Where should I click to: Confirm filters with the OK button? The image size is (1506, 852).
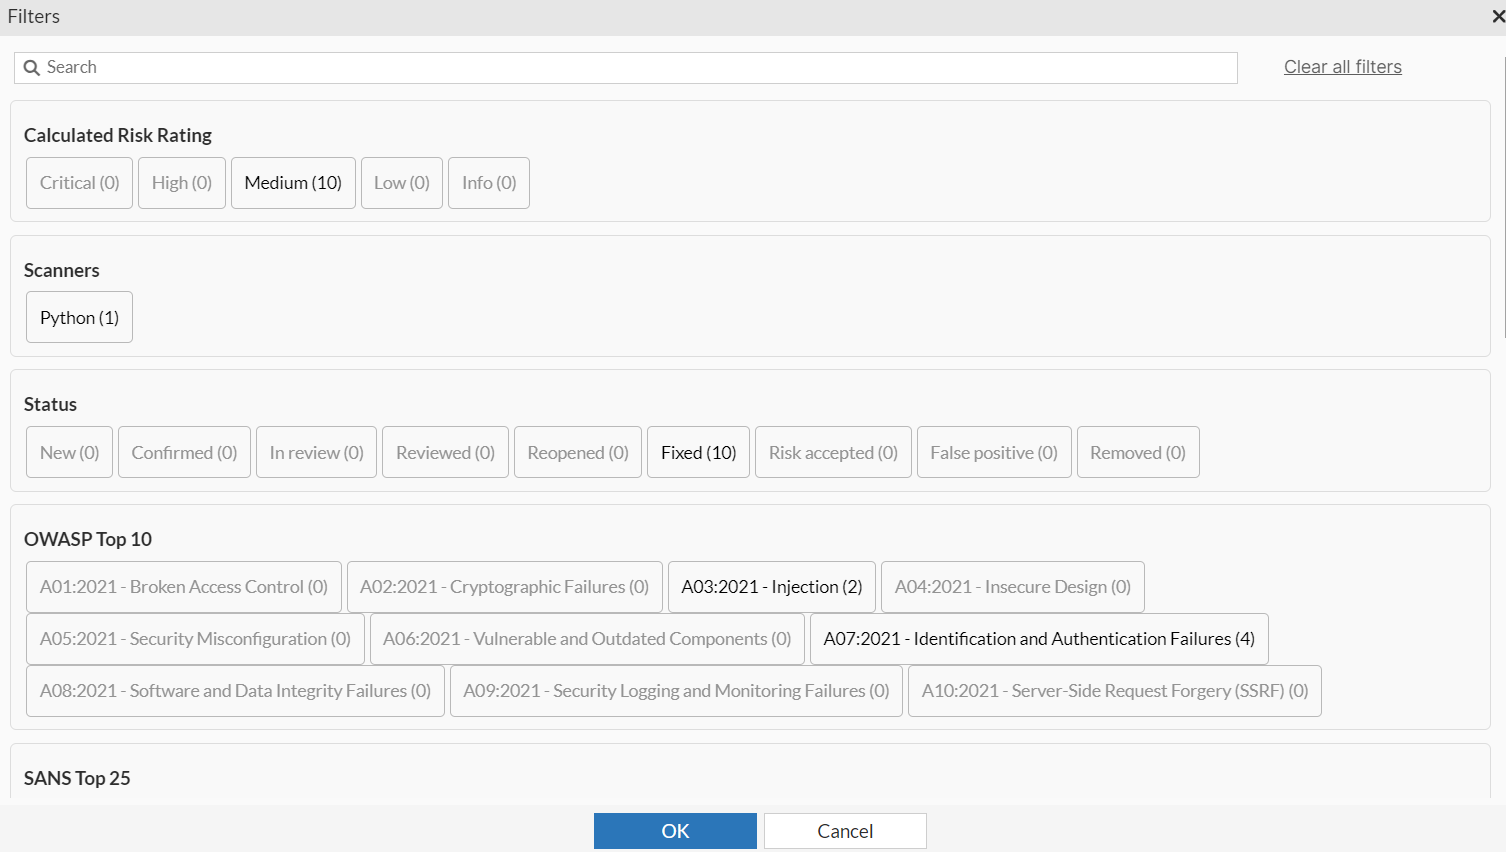click(x=675, y=830)
